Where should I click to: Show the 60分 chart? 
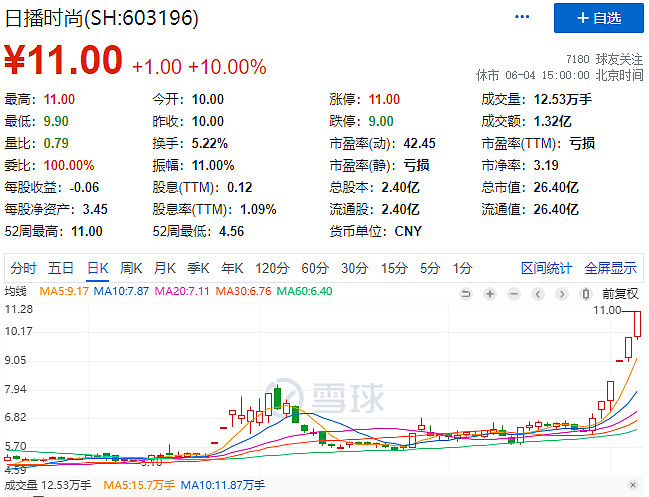(315, 268)
